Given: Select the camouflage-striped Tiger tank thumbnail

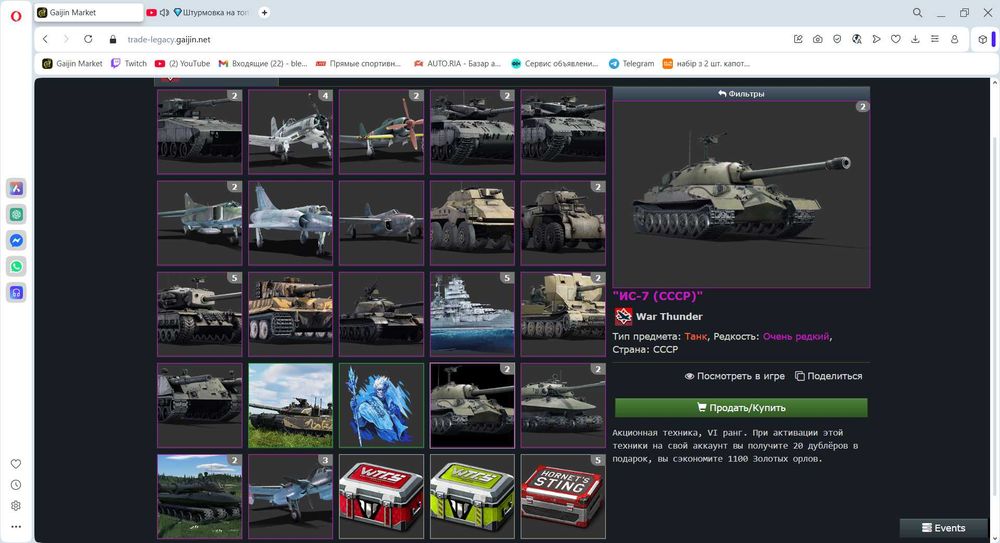Looking at the screenshot, I should coord(290,315).
